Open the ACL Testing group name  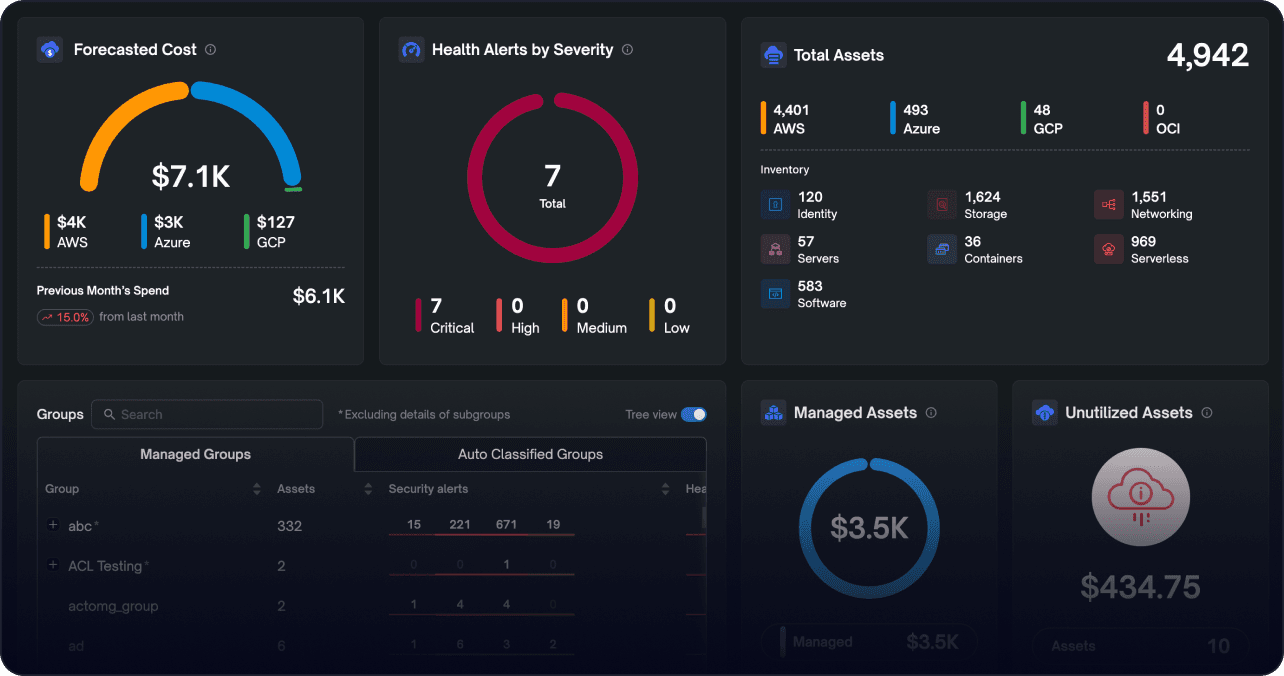[105, 566]
